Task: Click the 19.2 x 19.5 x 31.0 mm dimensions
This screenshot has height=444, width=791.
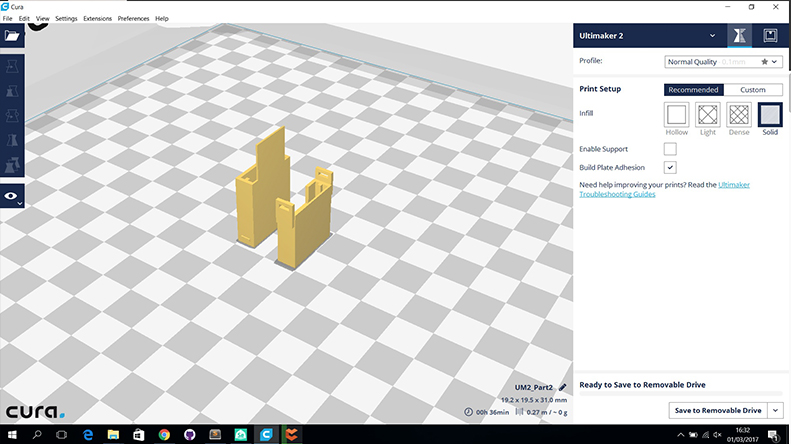Action: coord(534,400)
